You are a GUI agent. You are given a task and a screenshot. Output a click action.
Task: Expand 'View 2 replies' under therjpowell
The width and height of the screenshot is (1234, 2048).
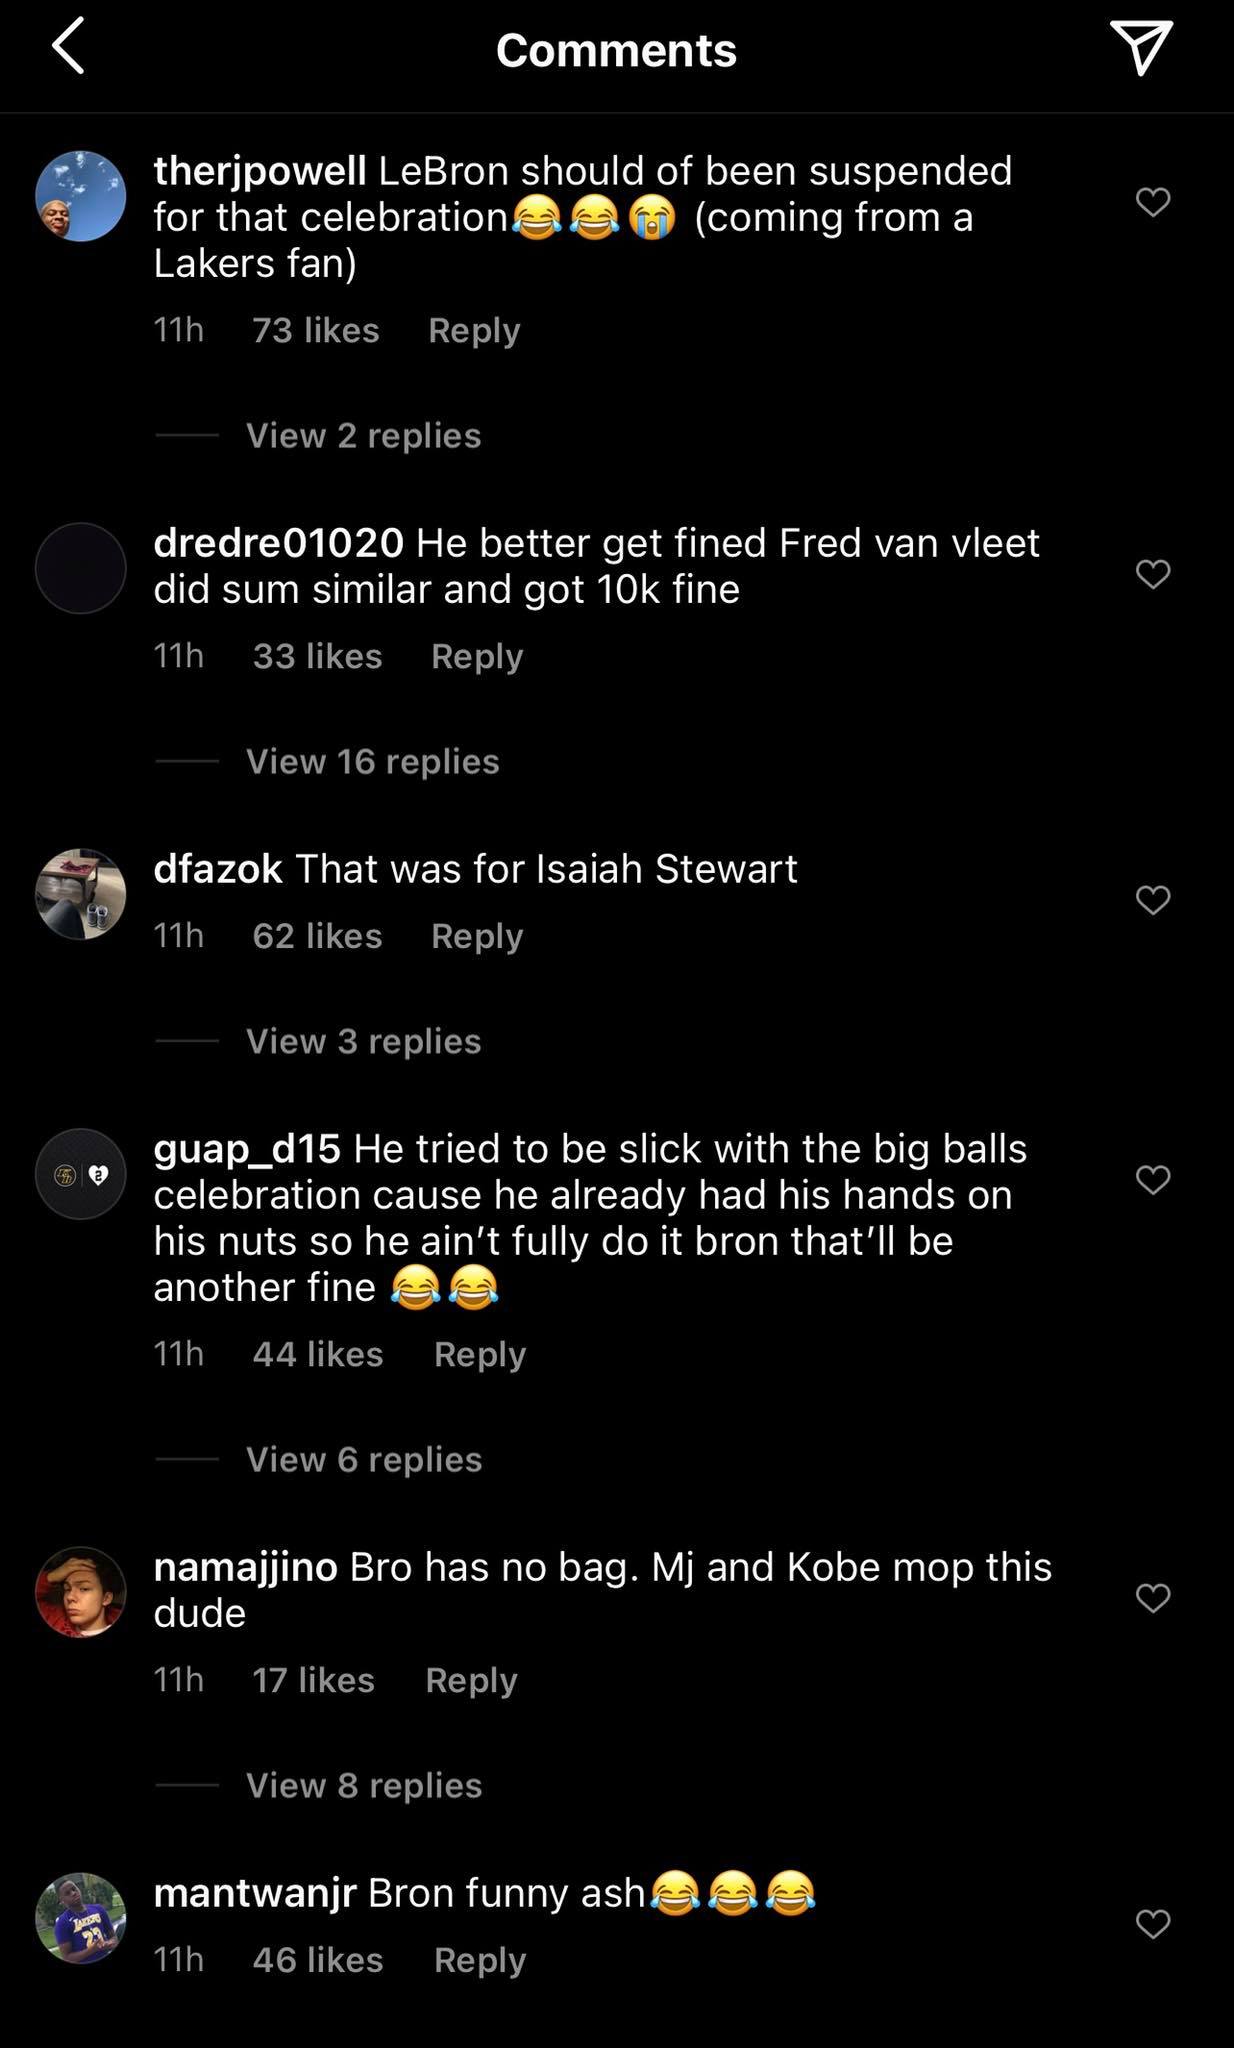tap(363, 435)
